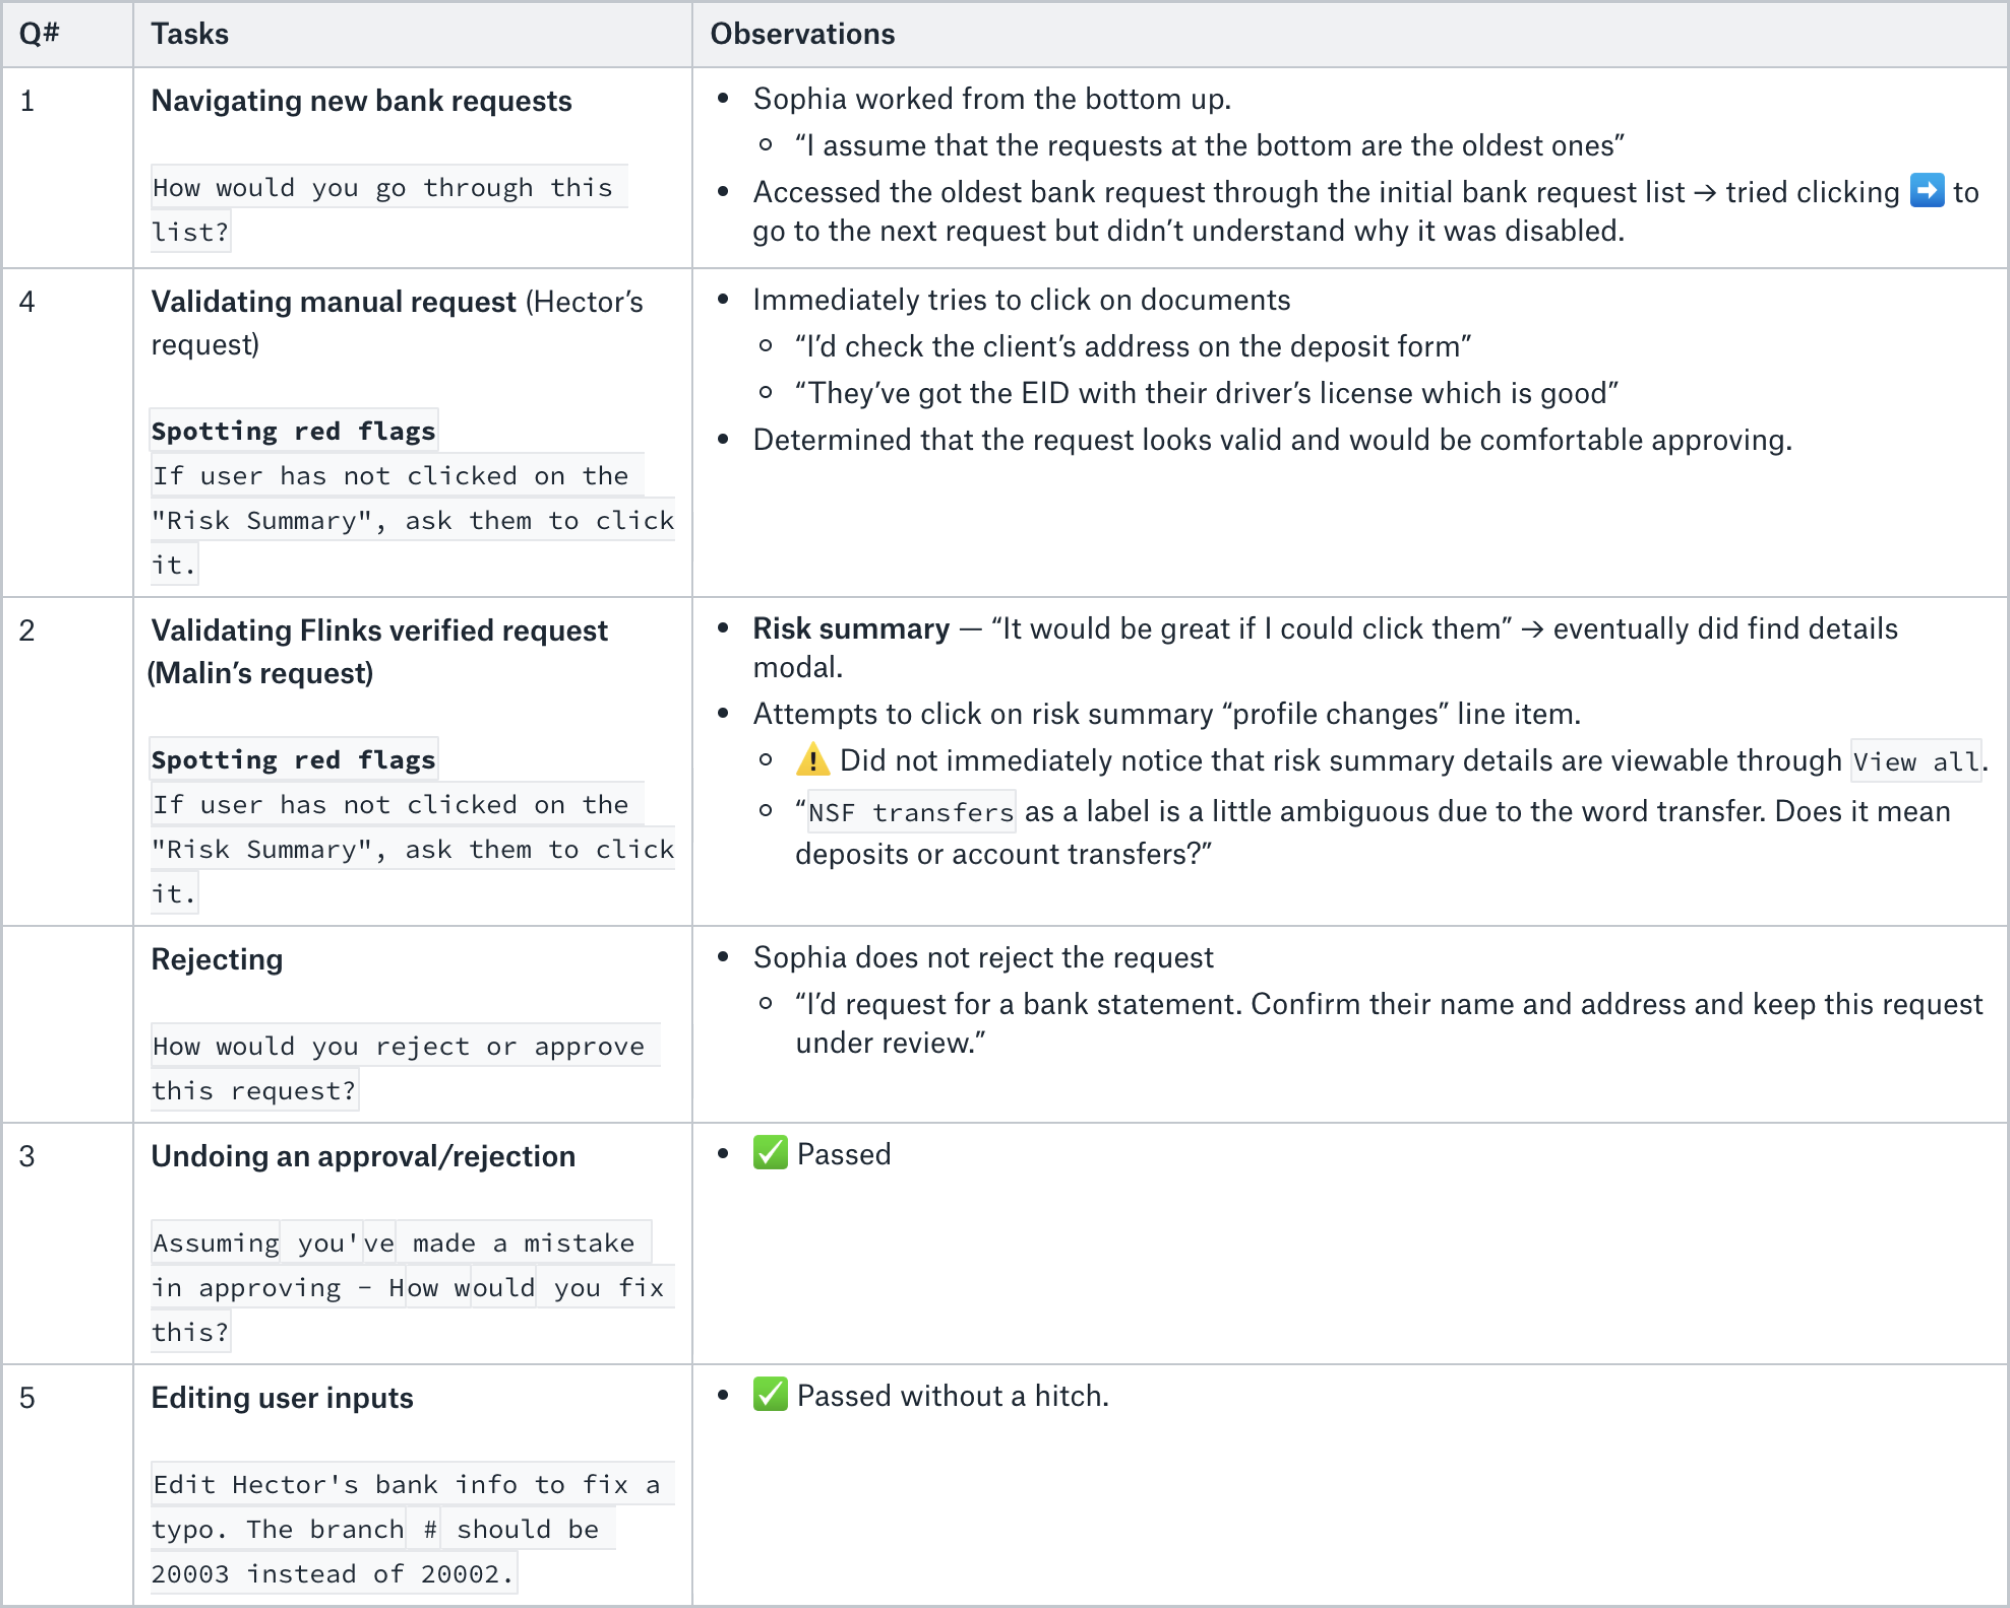Click 'Validating Flinks verified request' title
Image resolution: width=2010 pixels, height=1608 pixels.
click(x=379, y=631)
